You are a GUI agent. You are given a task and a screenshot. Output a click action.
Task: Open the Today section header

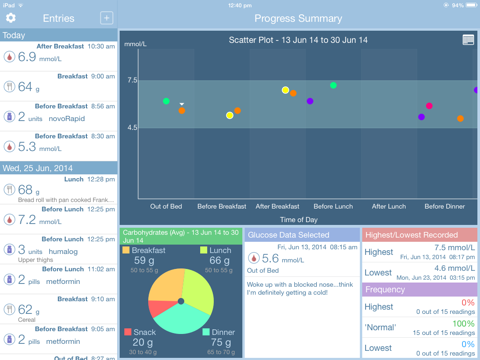[59, 35]
